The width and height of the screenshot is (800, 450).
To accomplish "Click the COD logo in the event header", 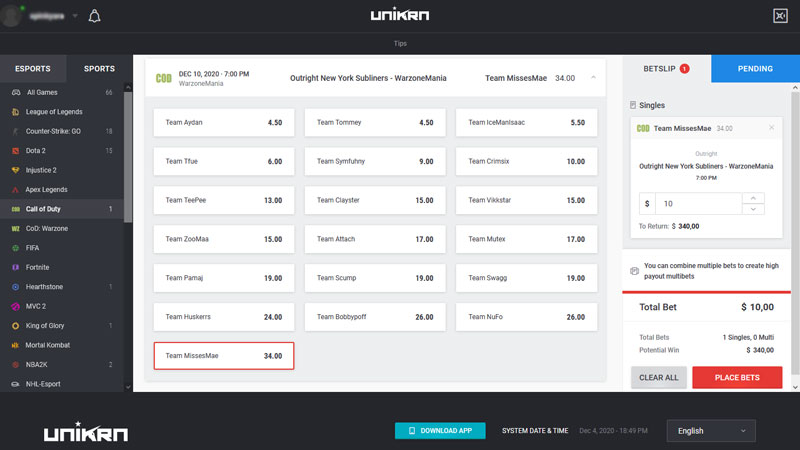I will tap(163, 78).
